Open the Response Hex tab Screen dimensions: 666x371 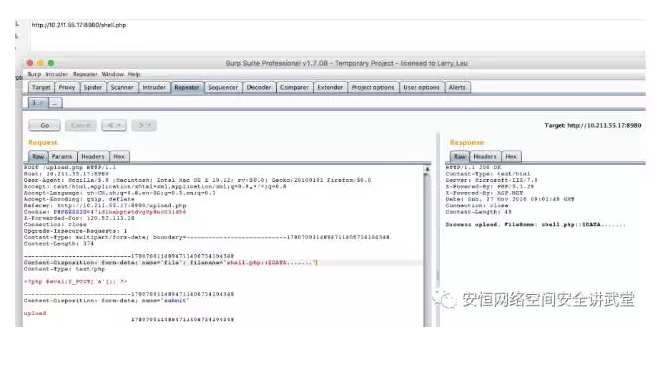(x=511, y=156)
